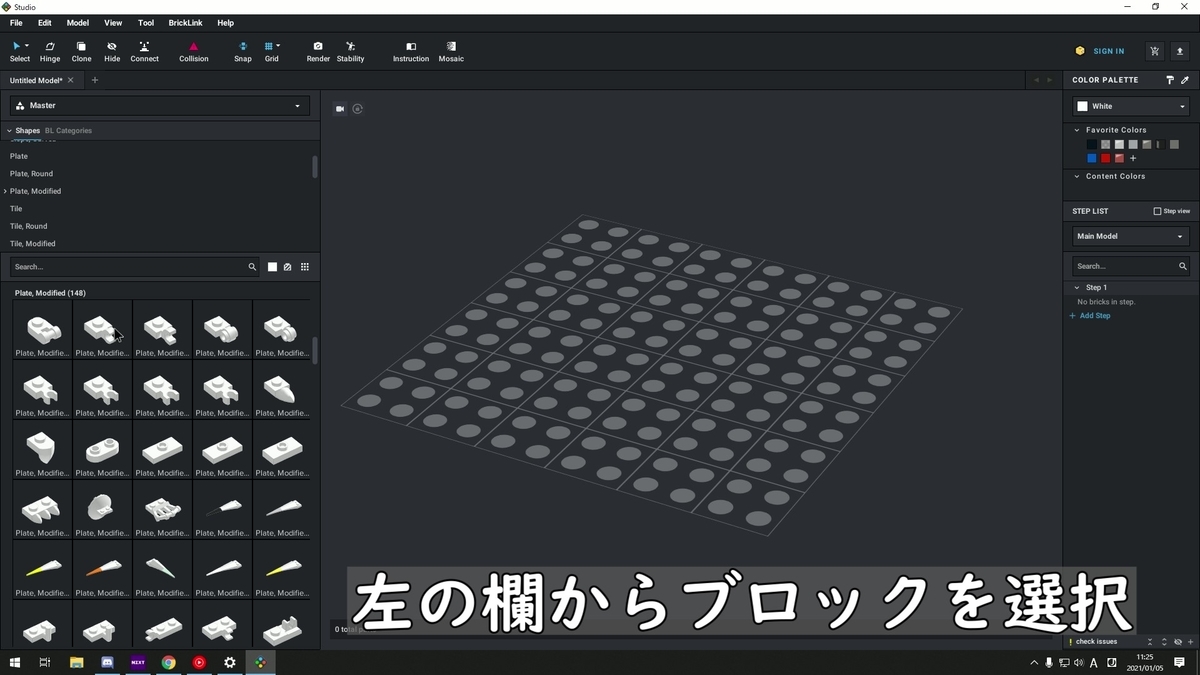Open the shopping cart icon
The width and height of the screenshot is (1200, 675).
pyautogui.click(x=1155, y=51)
